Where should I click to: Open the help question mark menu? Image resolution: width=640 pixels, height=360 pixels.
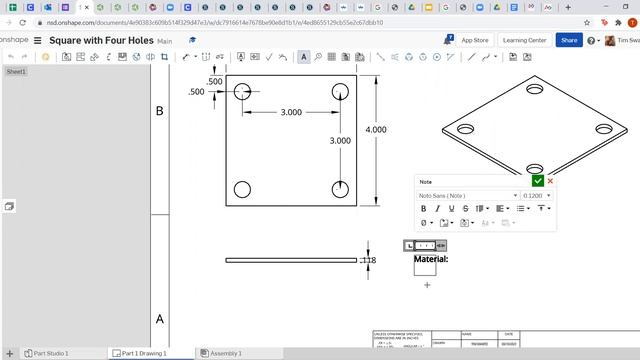(x=593, y=40)
